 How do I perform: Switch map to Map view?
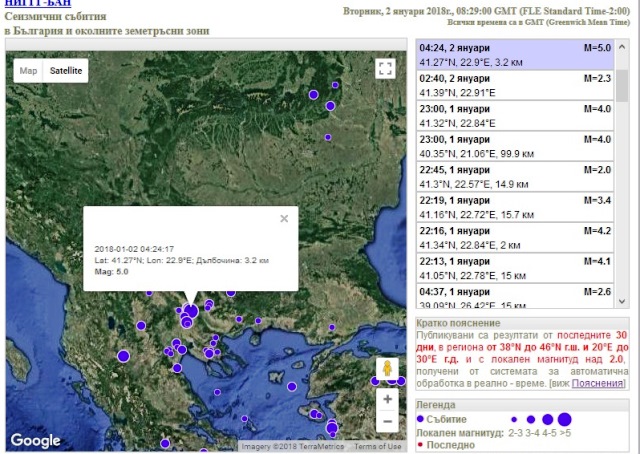[28, 70]
